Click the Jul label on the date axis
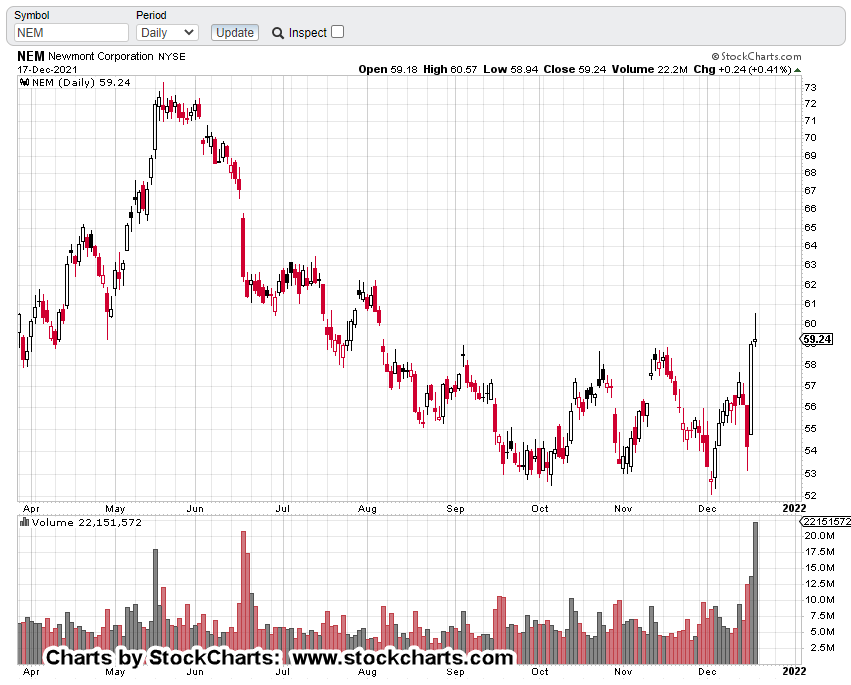The width and height of the screenshot is (851, 685). click(x=283, y=508)
